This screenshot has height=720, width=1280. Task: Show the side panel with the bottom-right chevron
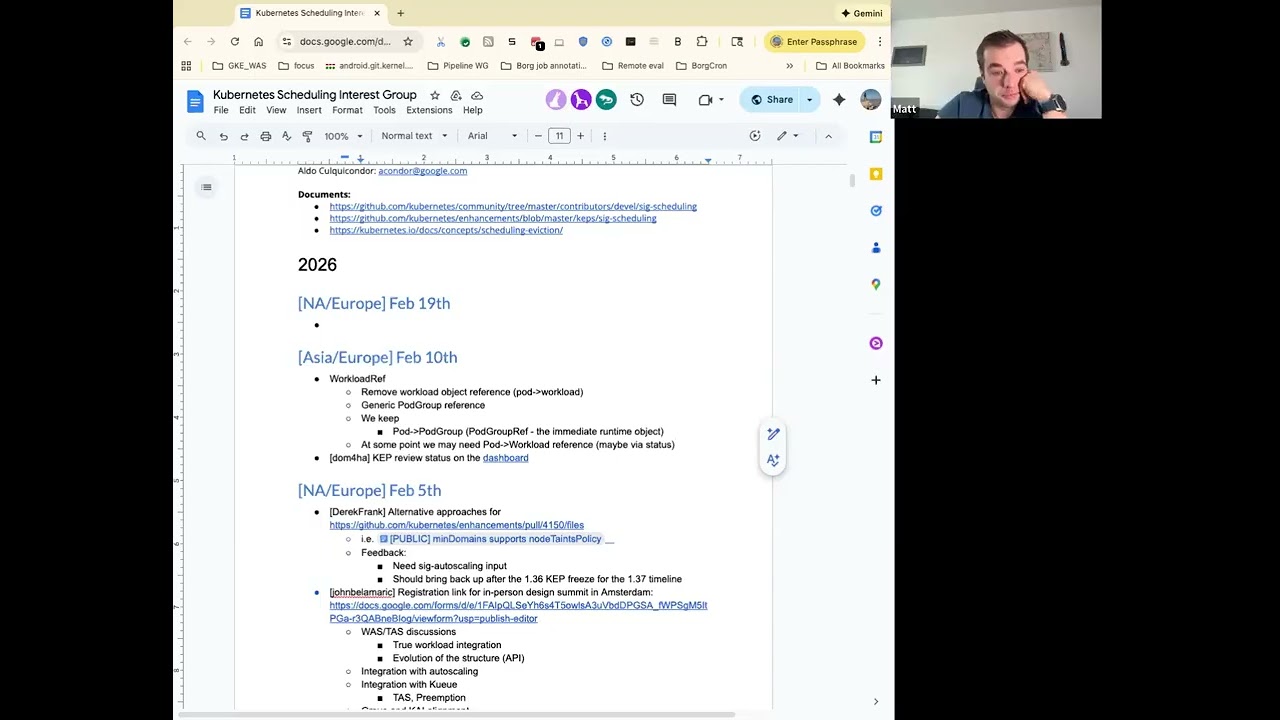coord(876,702)
